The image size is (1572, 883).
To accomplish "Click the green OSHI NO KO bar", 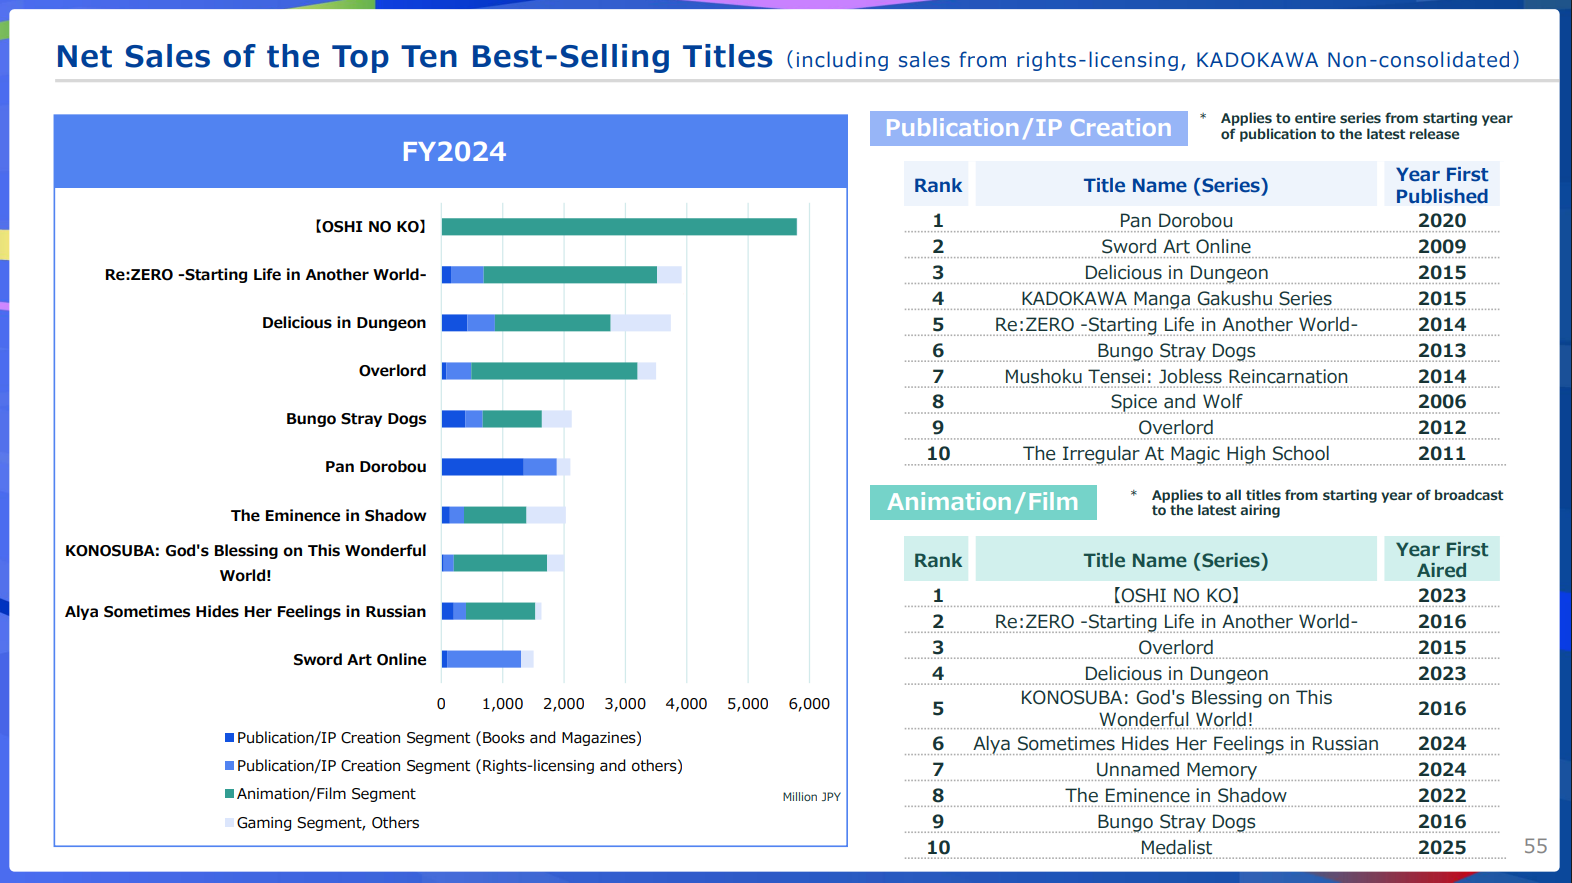I will [618, 227].
